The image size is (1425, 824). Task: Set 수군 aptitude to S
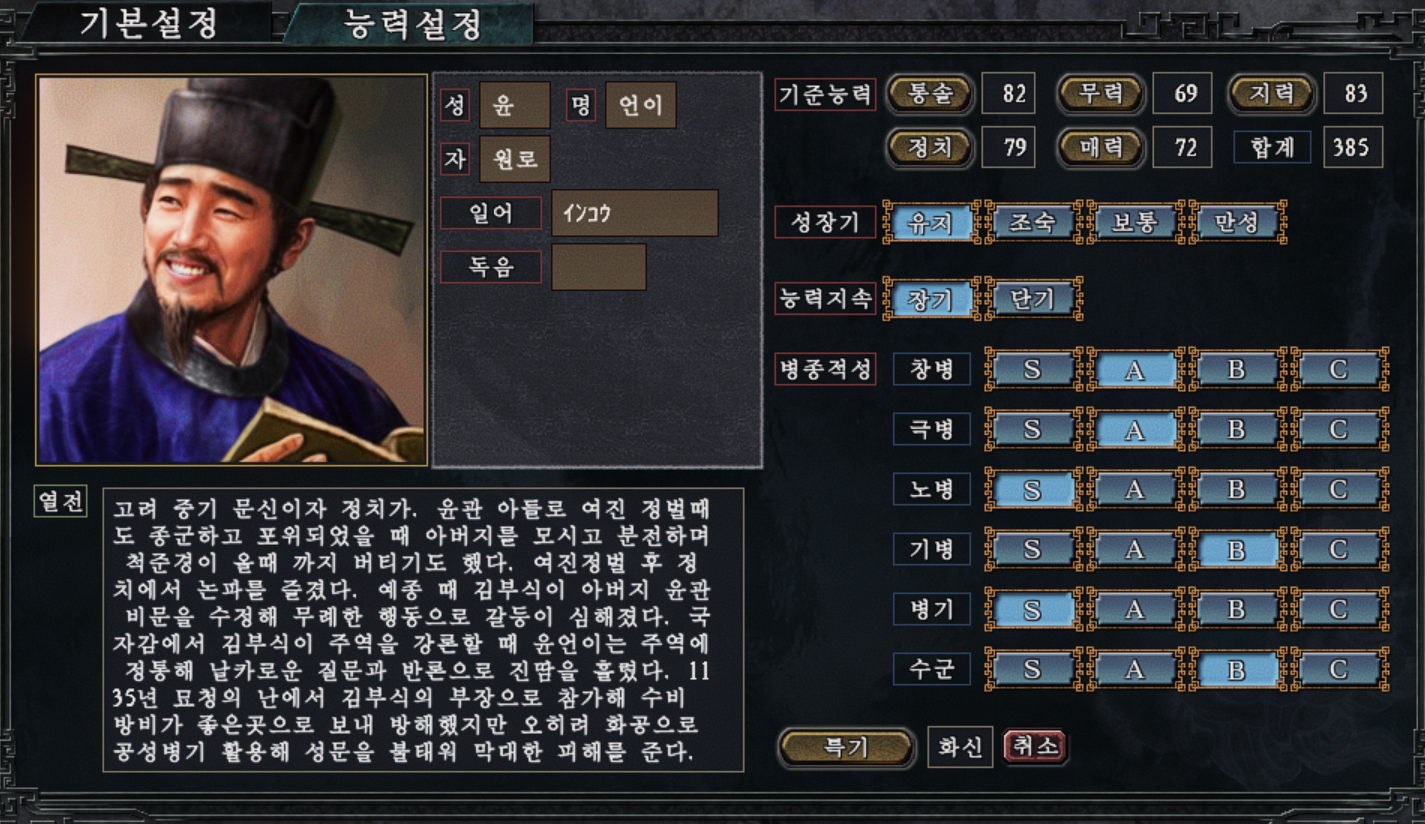(x=1032, y=669)
